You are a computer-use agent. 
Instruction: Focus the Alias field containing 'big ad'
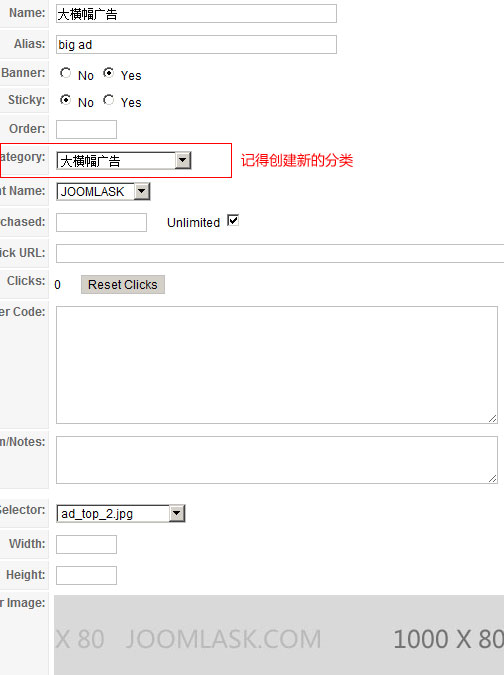196,44
